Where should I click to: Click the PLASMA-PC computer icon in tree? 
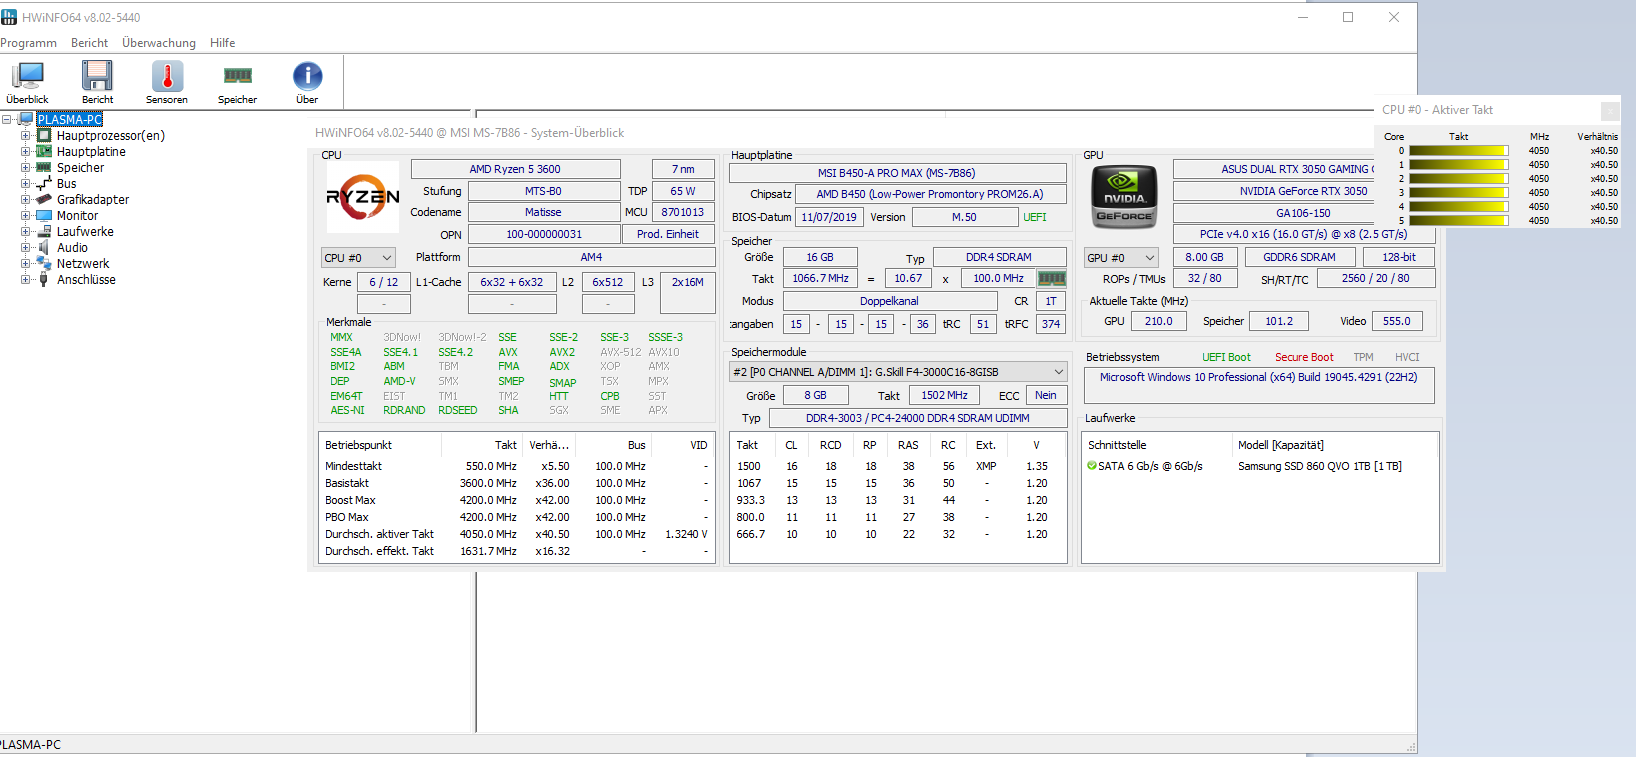[27, 119]
